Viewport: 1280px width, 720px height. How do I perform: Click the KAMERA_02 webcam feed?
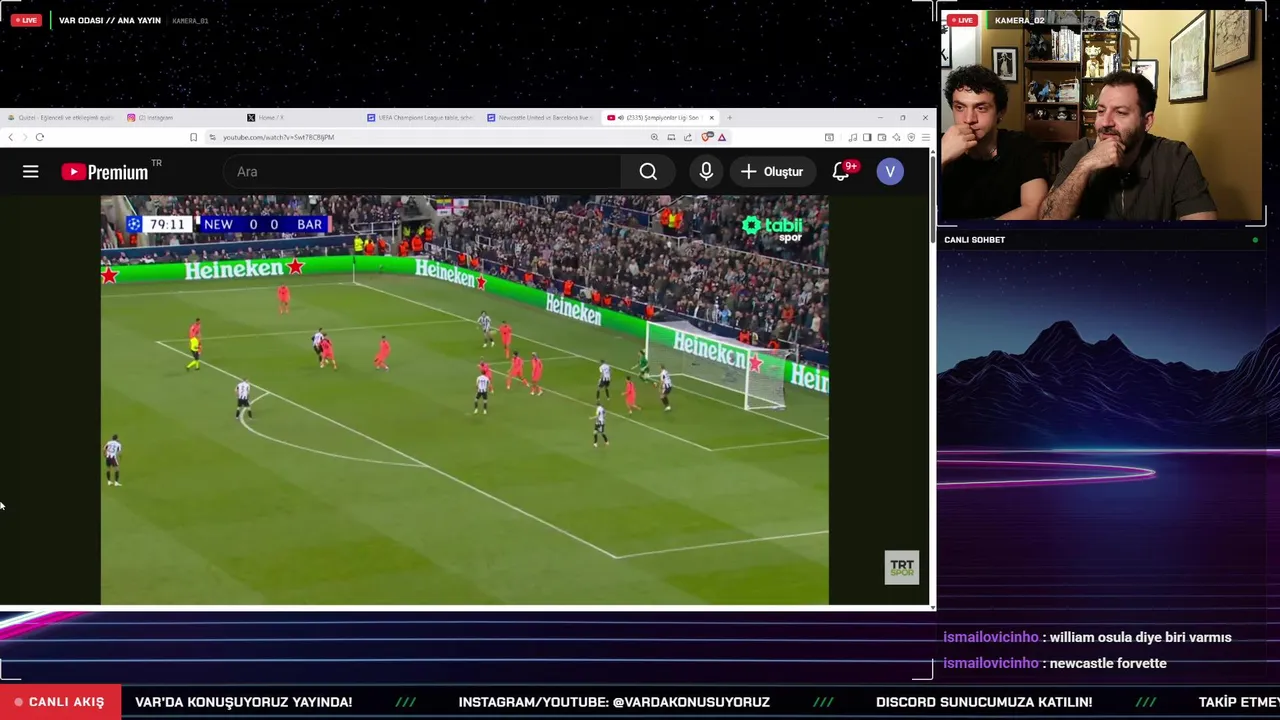[x=1101, y=115]
